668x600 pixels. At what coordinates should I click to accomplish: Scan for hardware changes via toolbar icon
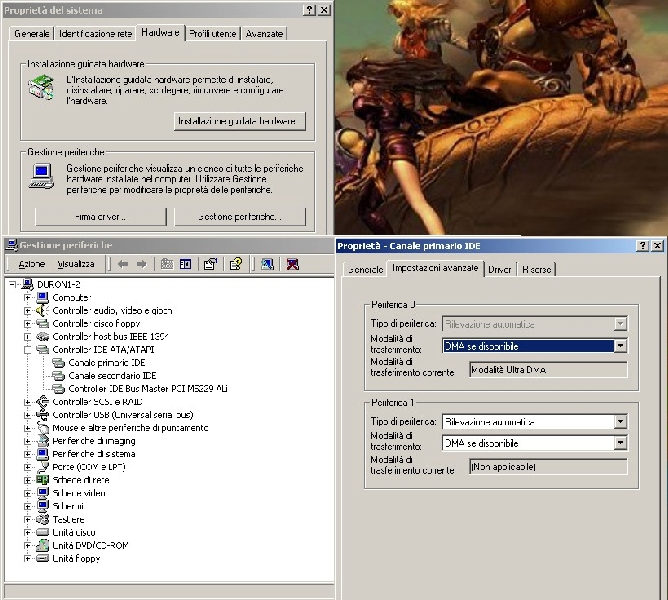267,264
